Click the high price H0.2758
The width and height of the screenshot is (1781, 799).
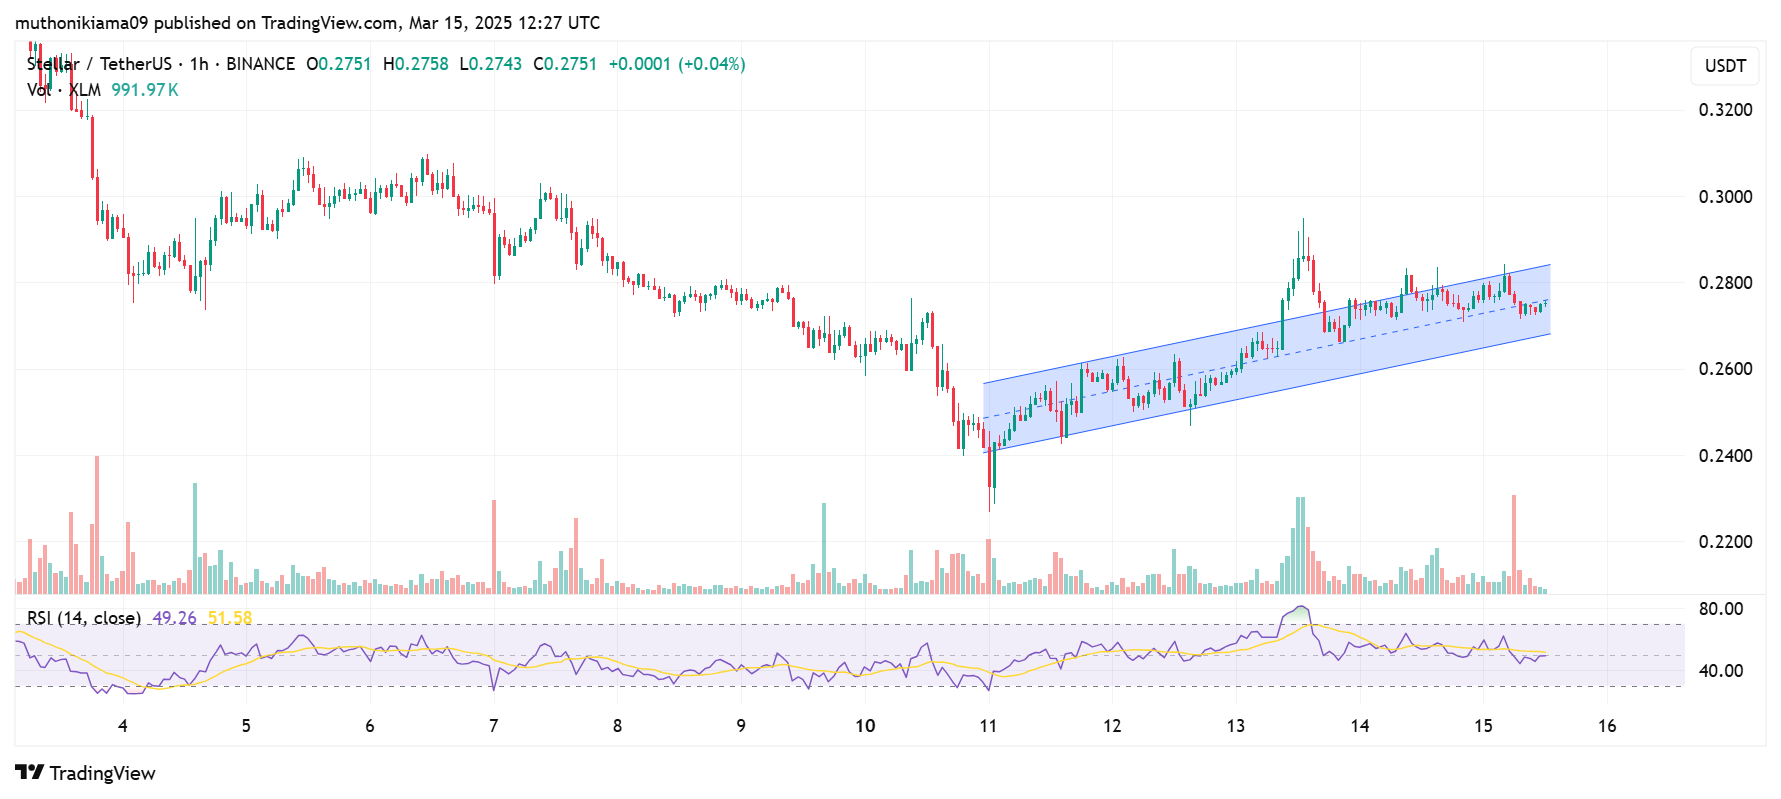416,64
